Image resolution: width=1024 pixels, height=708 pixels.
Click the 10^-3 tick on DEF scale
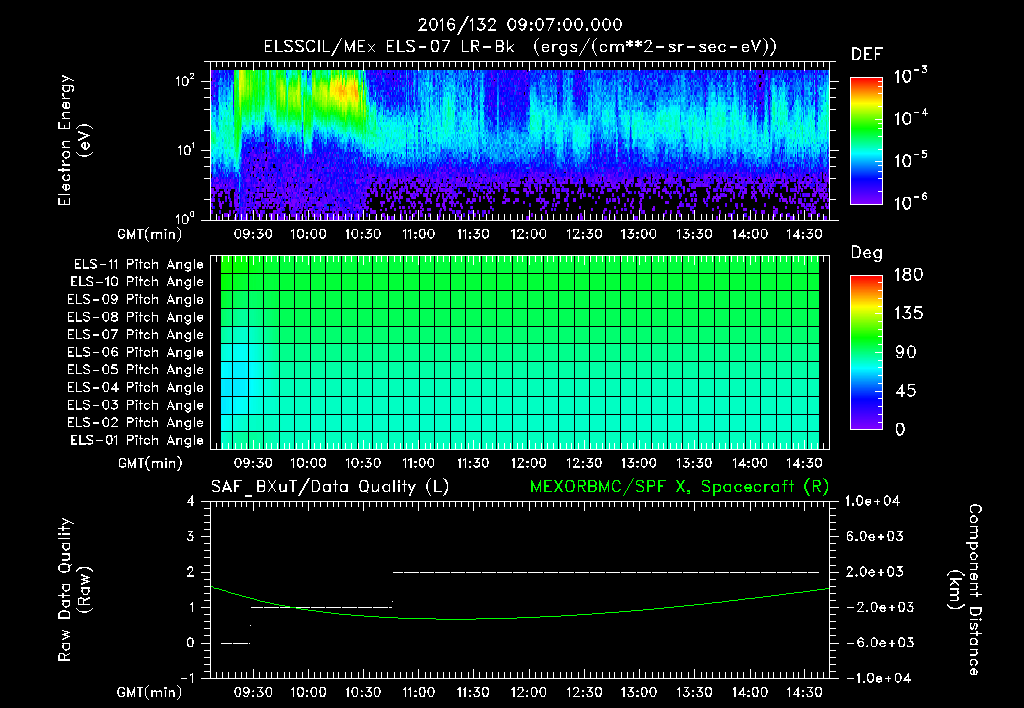(910, 76)
